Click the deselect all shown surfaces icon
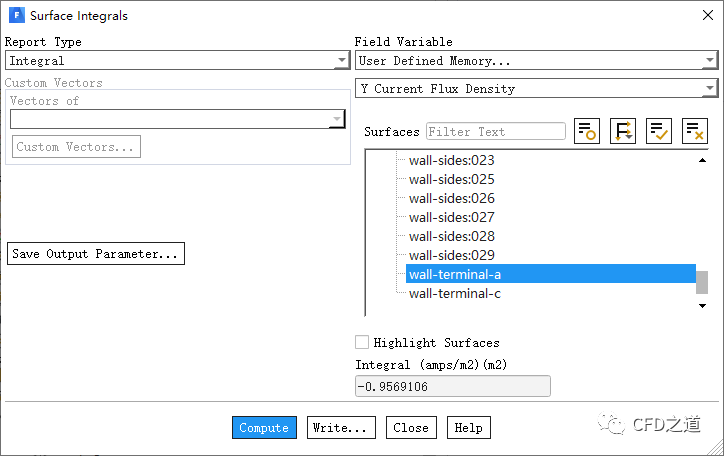724x456 pixels. pos(695,131)
